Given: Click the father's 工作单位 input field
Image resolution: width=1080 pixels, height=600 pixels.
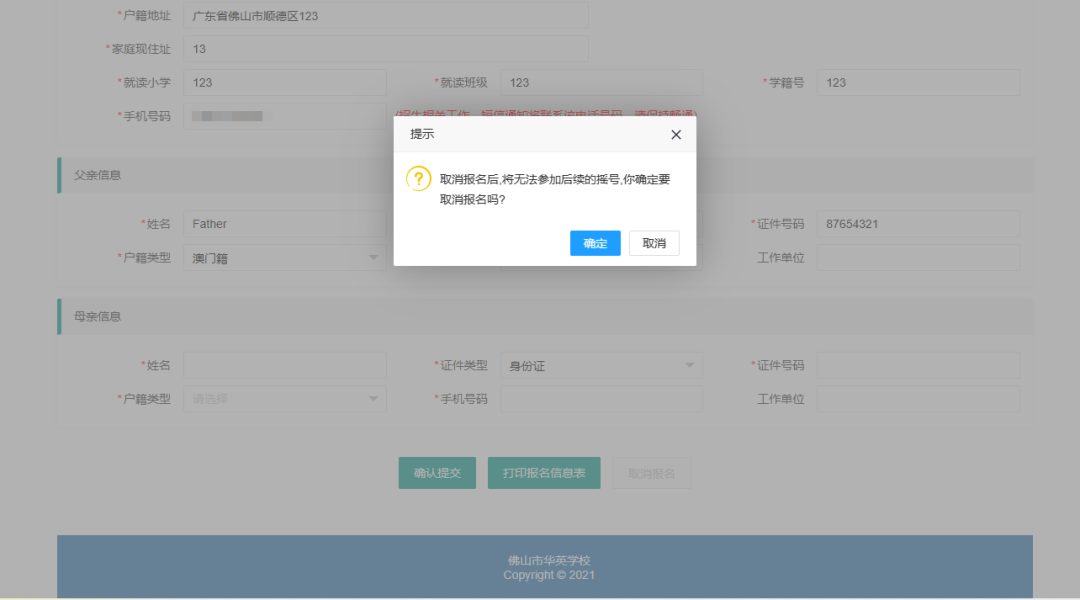Looking at the screenshot, I should tap(917, 258).
